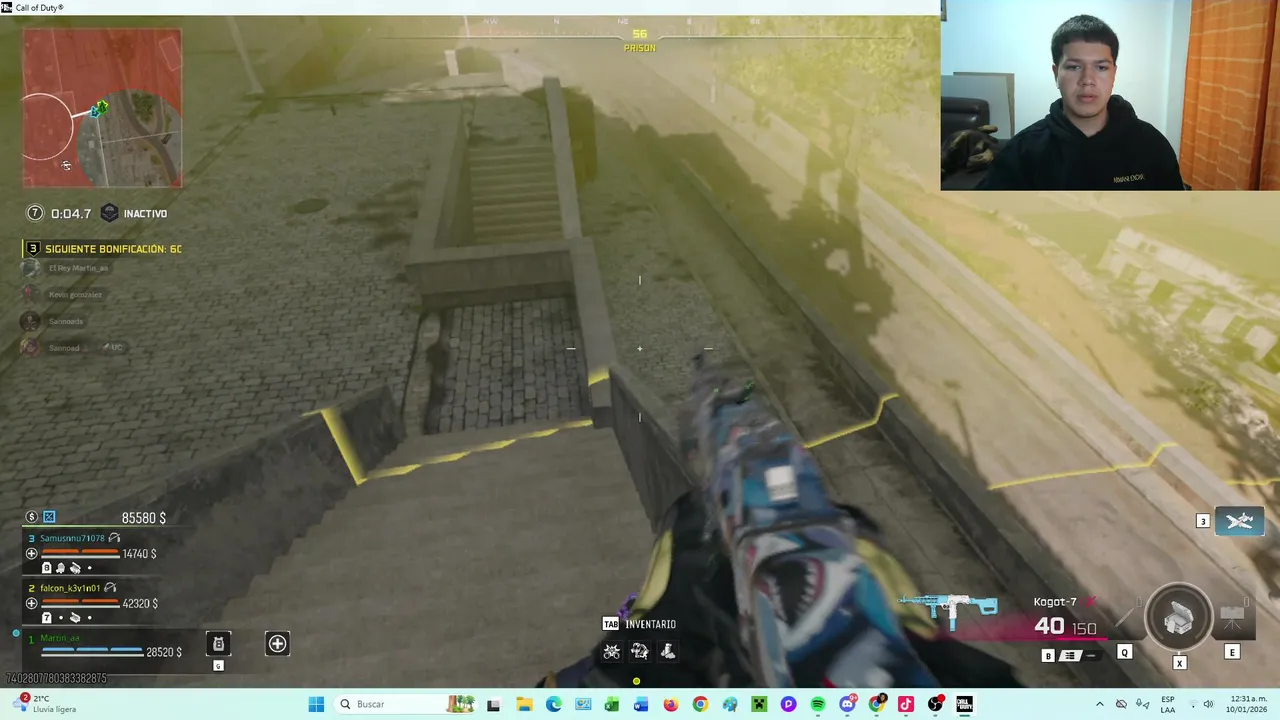Click Samusnnu71078 armor plate count icon
The height and width of the screenshot is (720, 1280).
[x=46, y=568]
